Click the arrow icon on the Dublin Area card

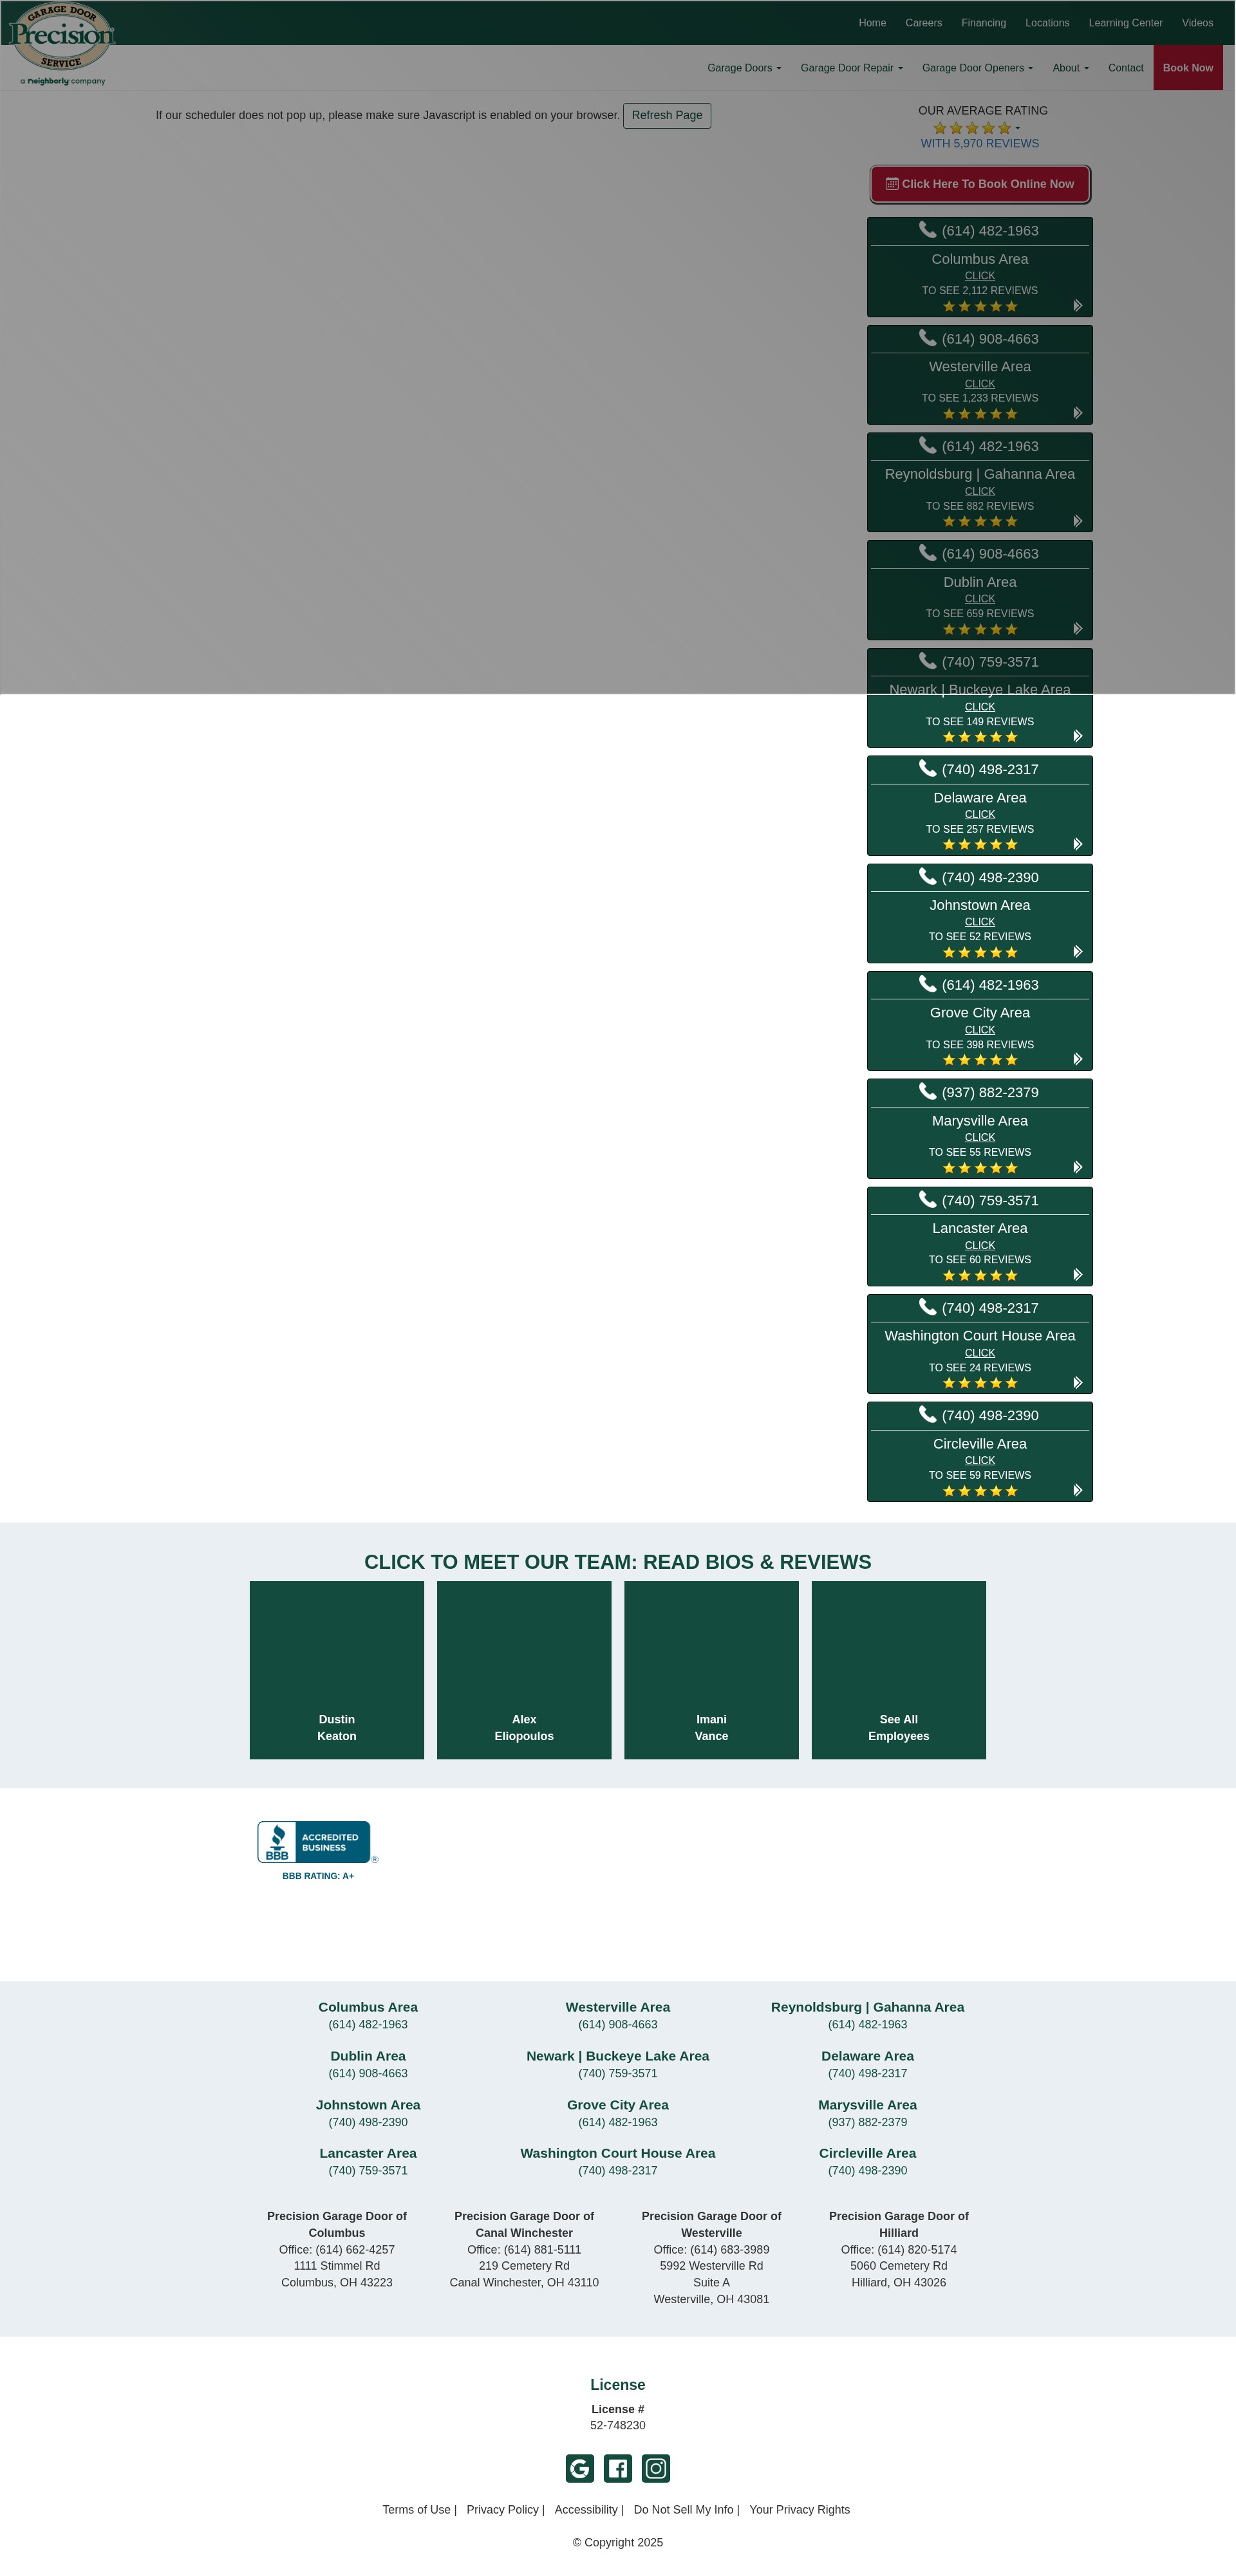(1077, 629)
